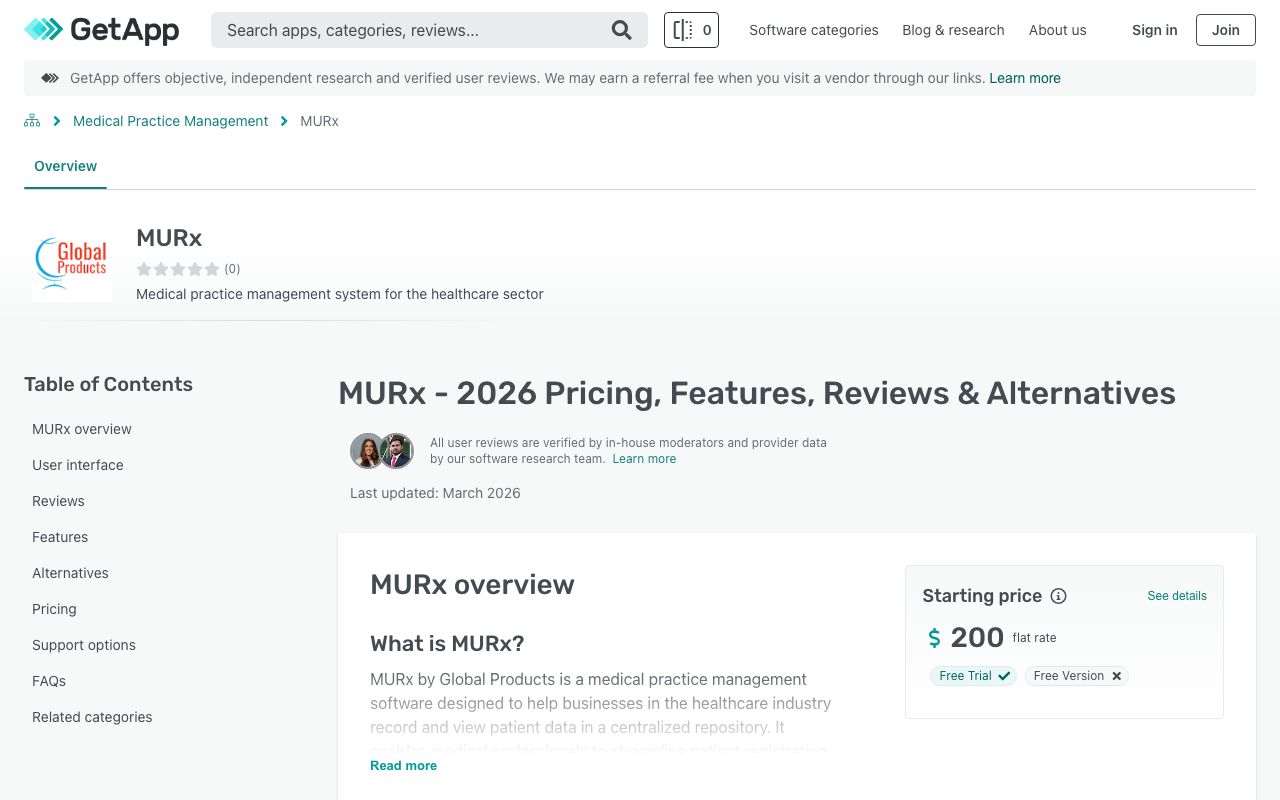The image size is (1280, 800).
Task: Jump to Reviews in table of contents
Action: 58,501
